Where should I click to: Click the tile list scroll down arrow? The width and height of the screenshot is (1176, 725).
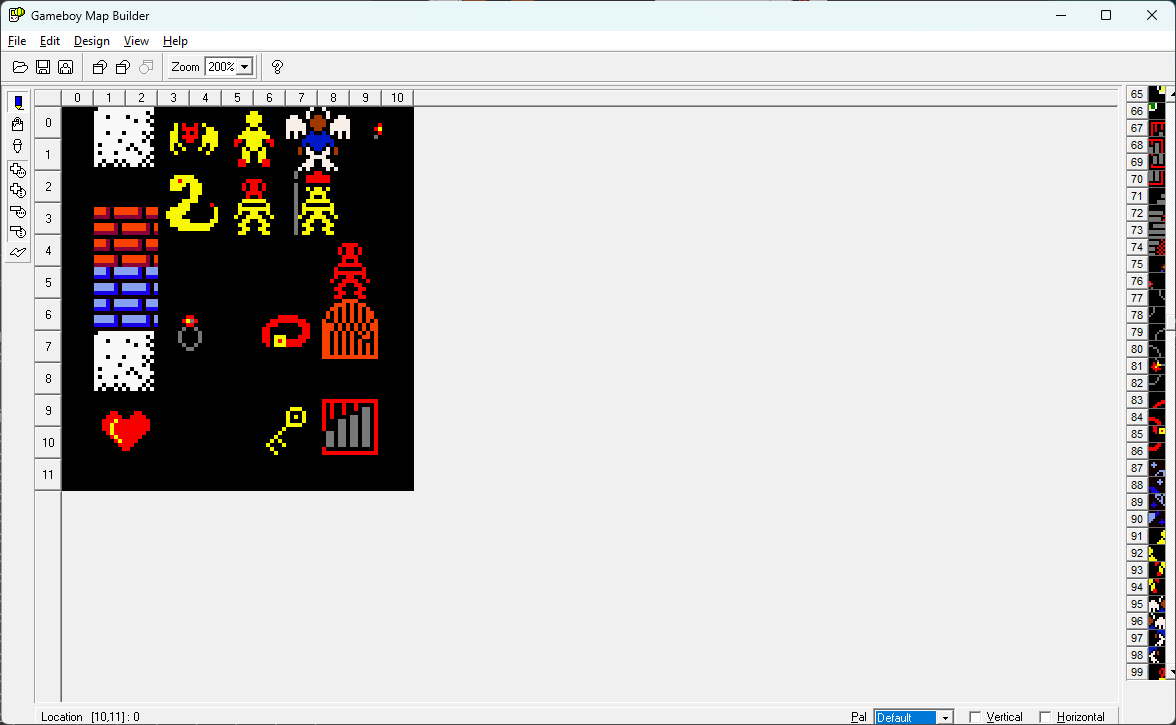[1172, 674]
